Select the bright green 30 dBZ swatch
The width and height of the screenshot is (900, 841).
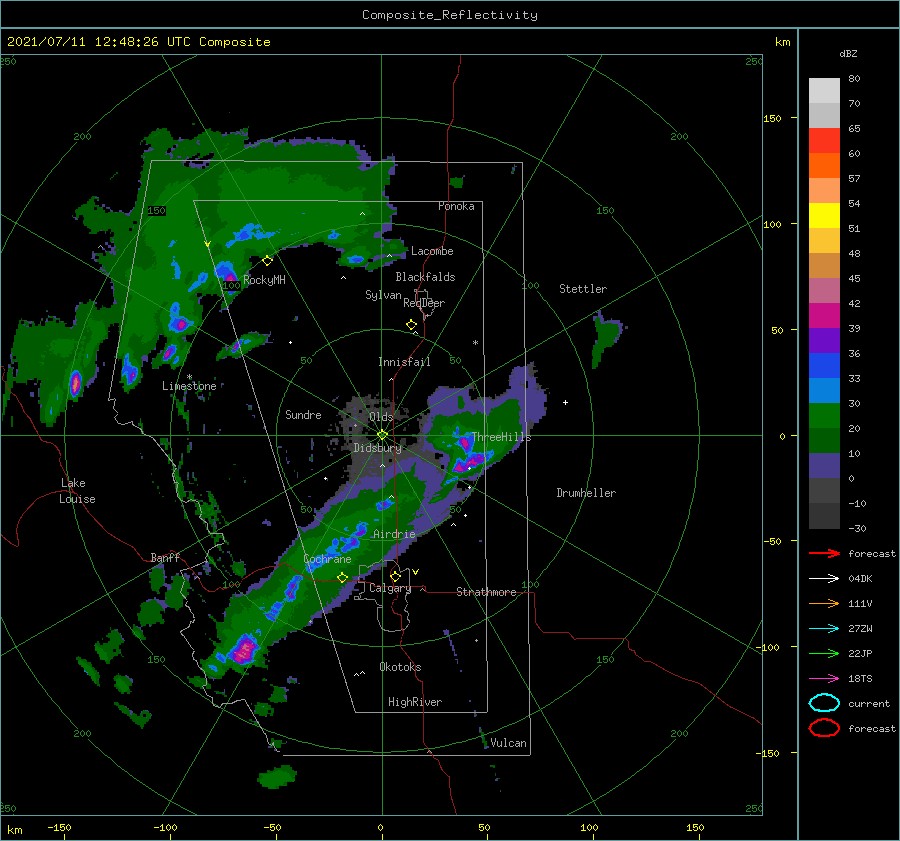coord(824,416)
